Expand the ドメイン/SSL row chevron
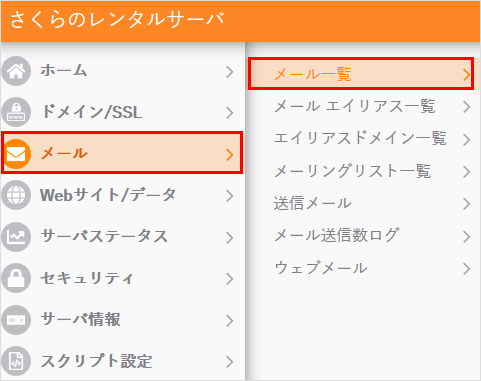The image size is (481, 381). [229, 113]
